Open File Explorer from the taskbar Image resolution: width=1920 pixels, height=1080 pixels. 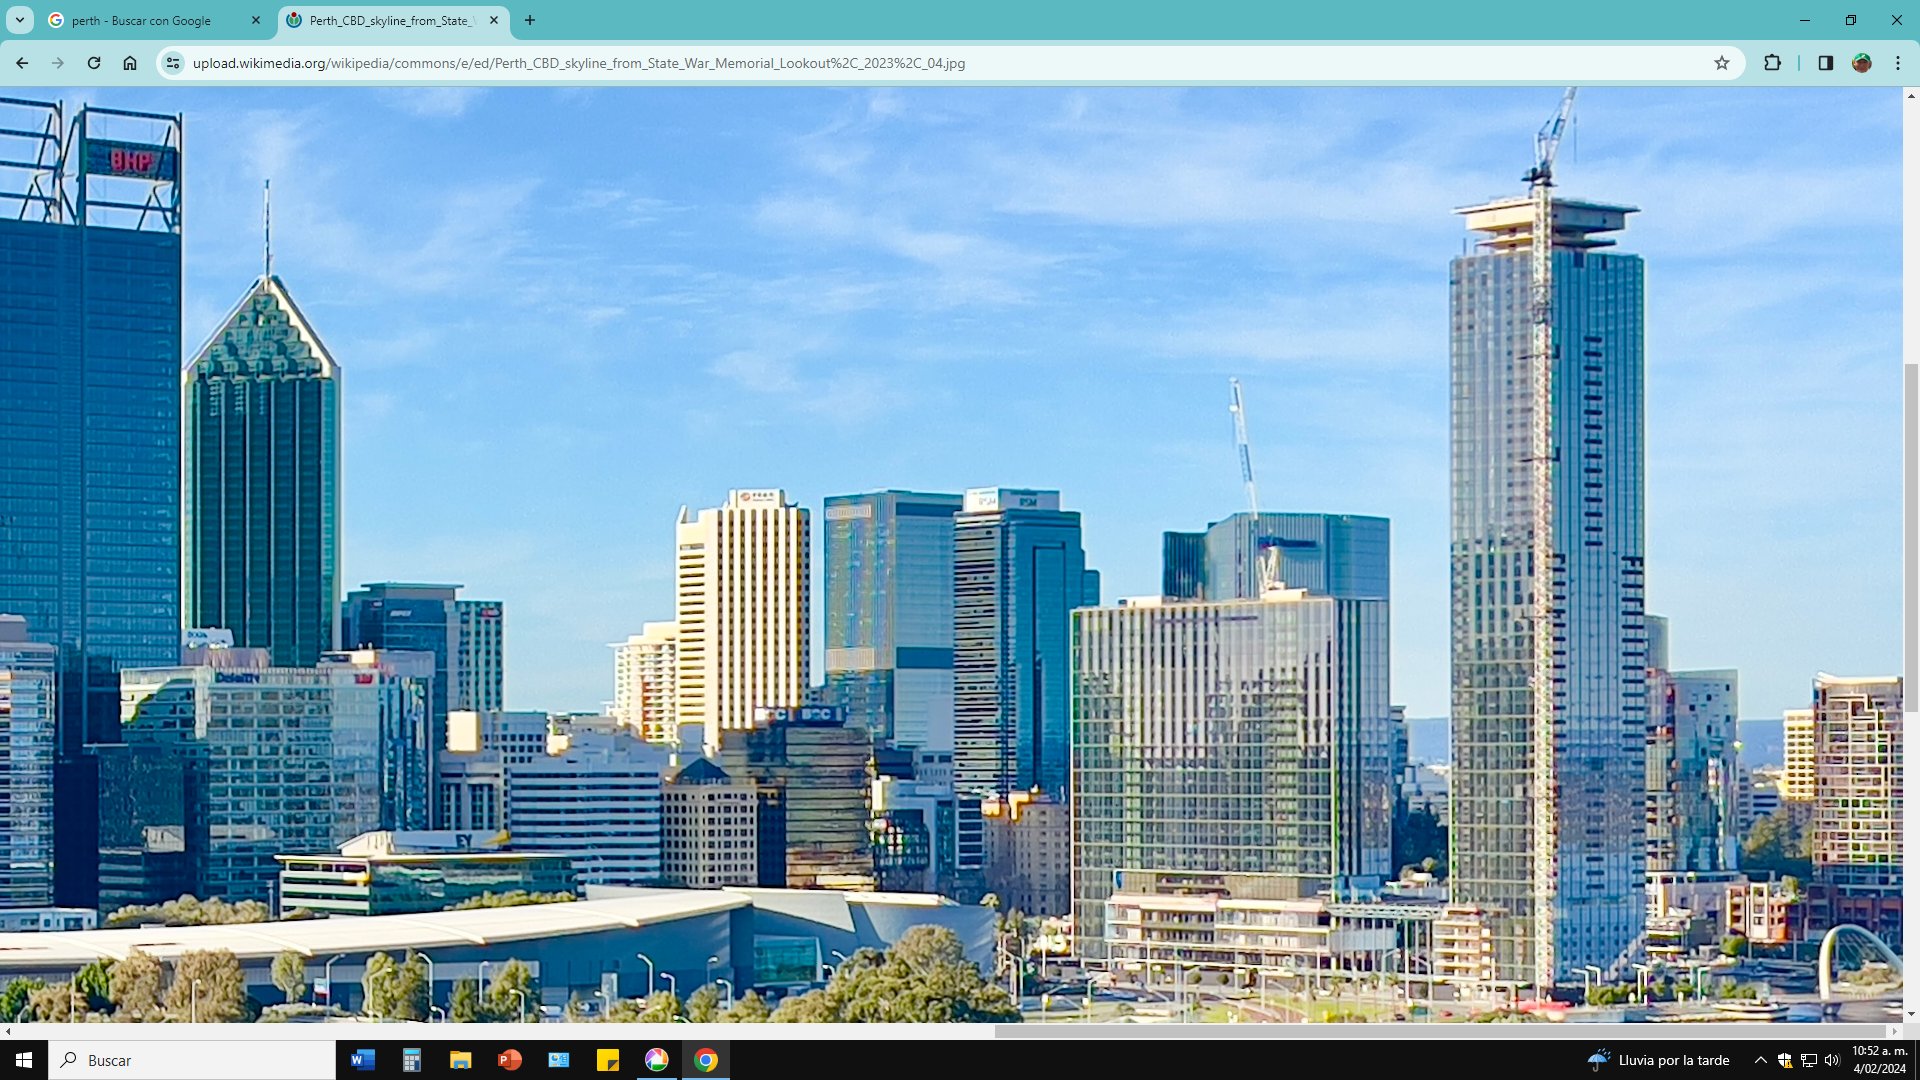pos(460,1060)
